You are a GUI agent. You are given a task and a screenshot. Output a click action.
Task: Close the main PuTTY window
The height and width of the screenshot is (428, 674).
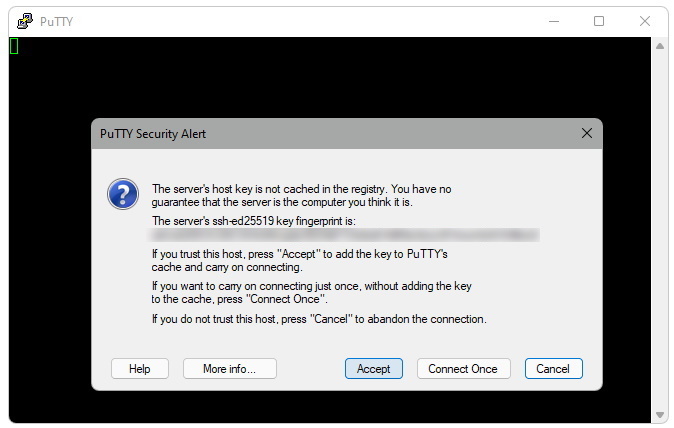tap(645, 21)
